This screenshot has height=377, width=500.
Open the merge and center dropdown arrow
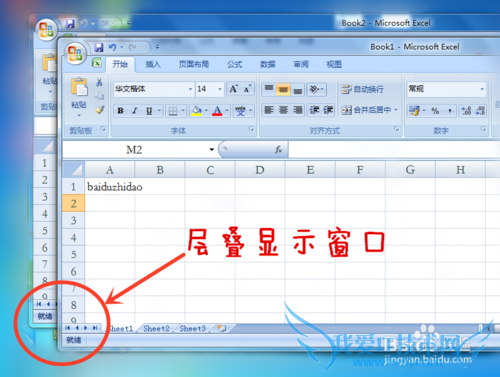396,110
